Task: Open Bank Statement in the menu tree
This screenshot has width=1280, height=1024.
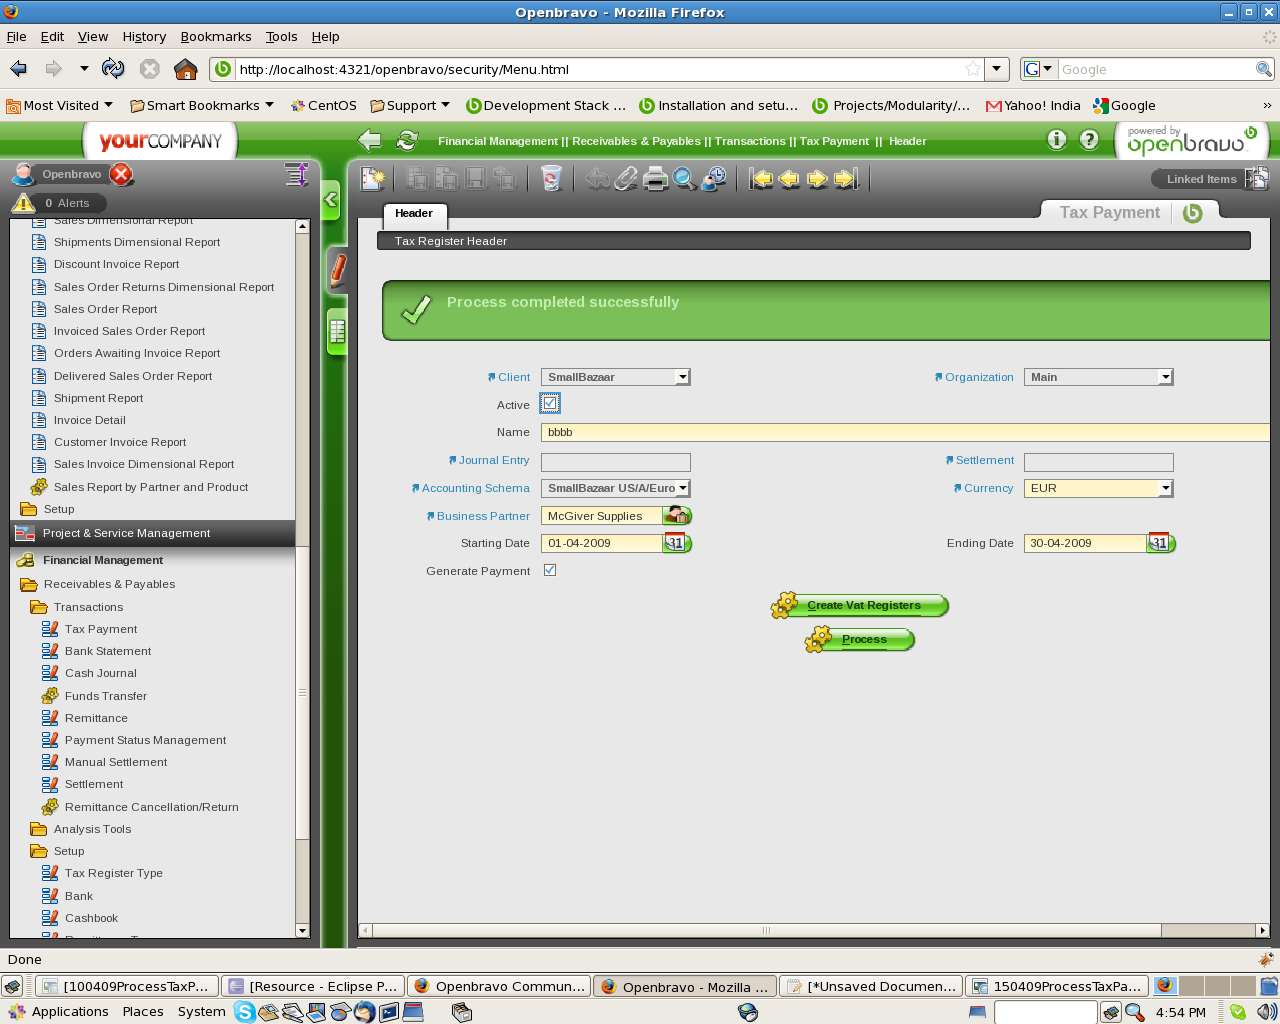Action: click(x=108, y=651)
